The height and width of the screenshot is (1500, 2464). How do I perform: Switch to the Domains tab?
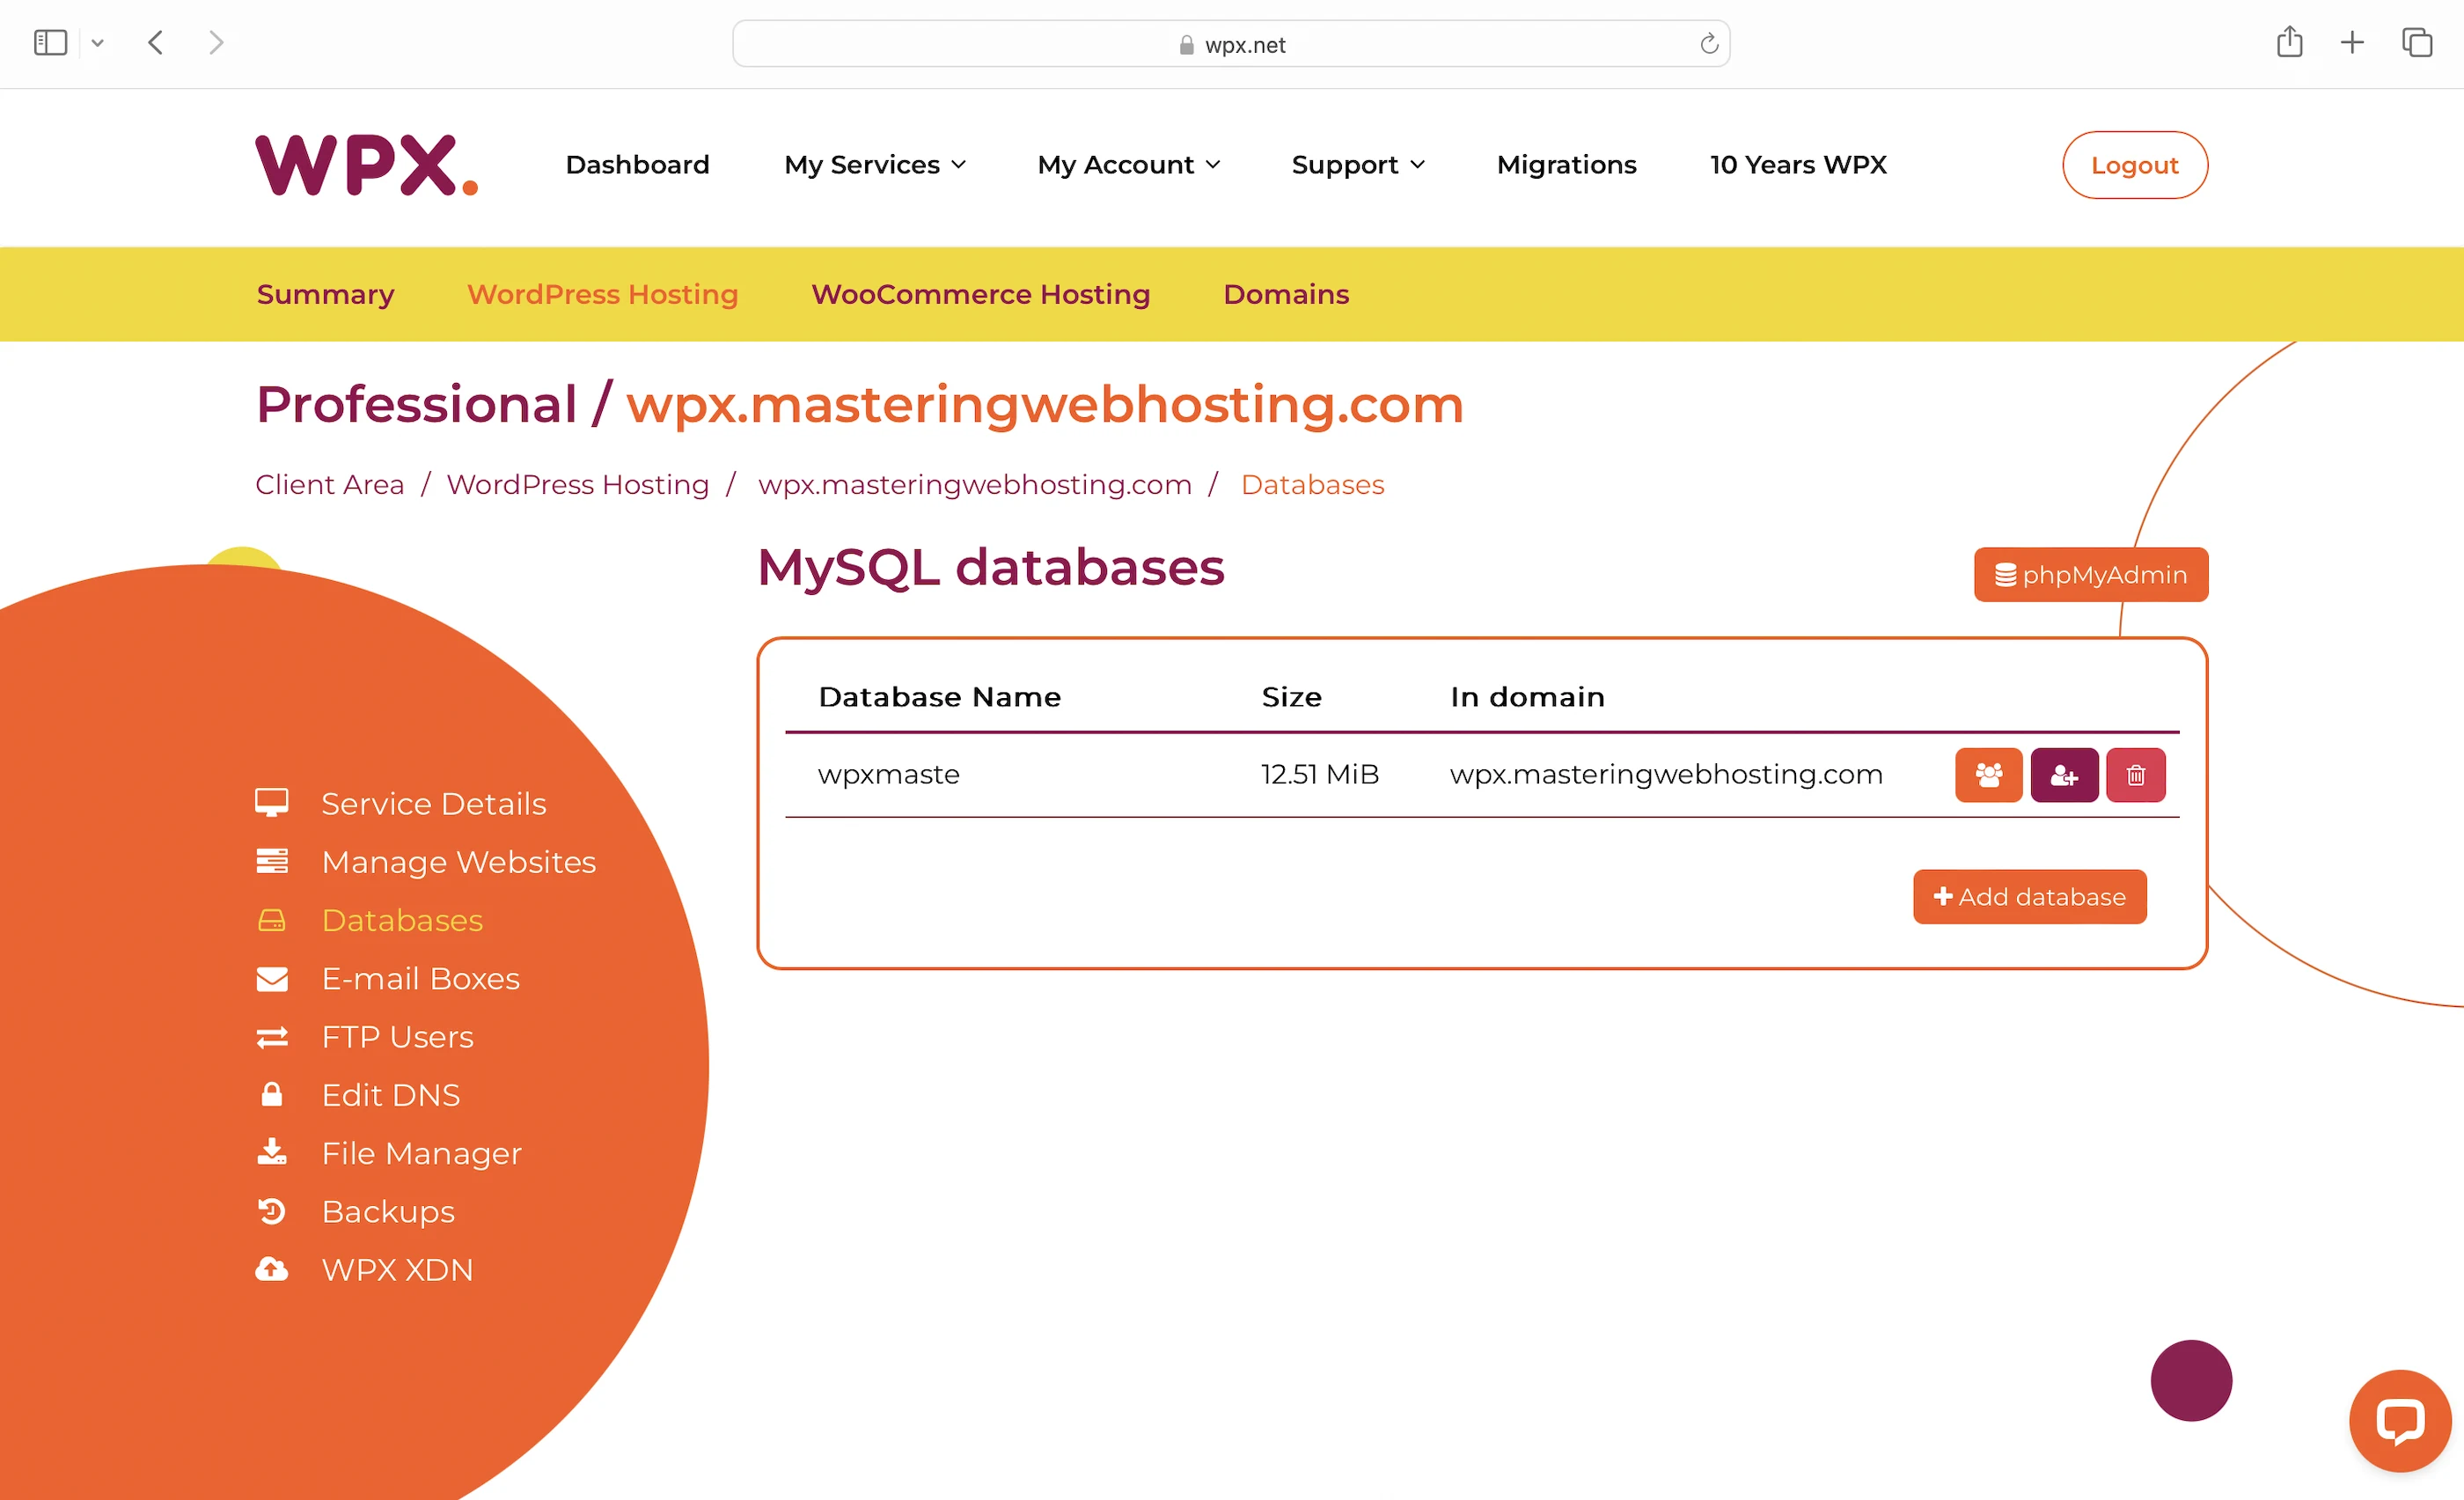(1285, 294)
